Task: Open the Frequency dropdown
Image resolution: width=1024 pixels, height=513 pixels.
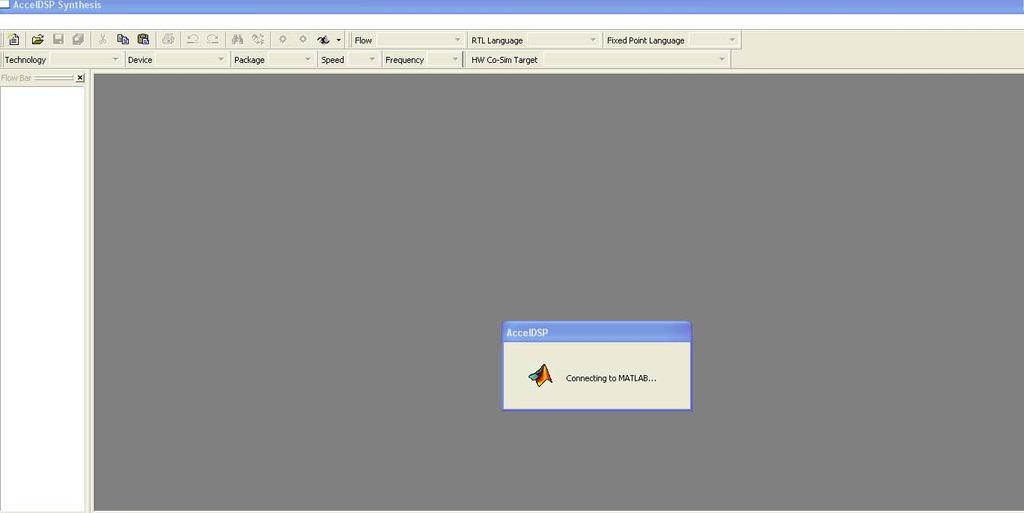Action: click(444, 59)
